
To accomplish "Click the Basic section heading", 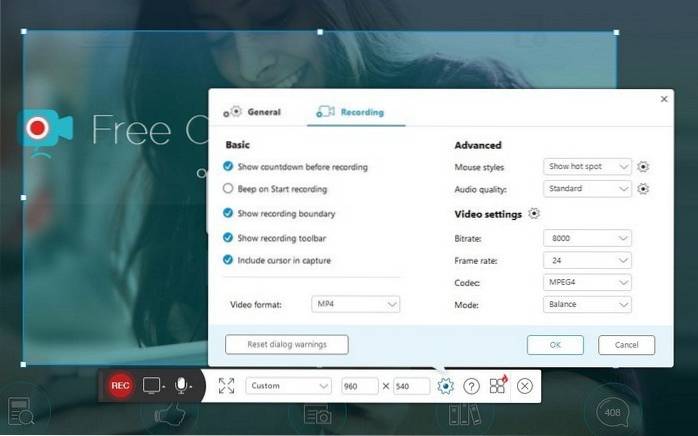I will tap(237, 145).
